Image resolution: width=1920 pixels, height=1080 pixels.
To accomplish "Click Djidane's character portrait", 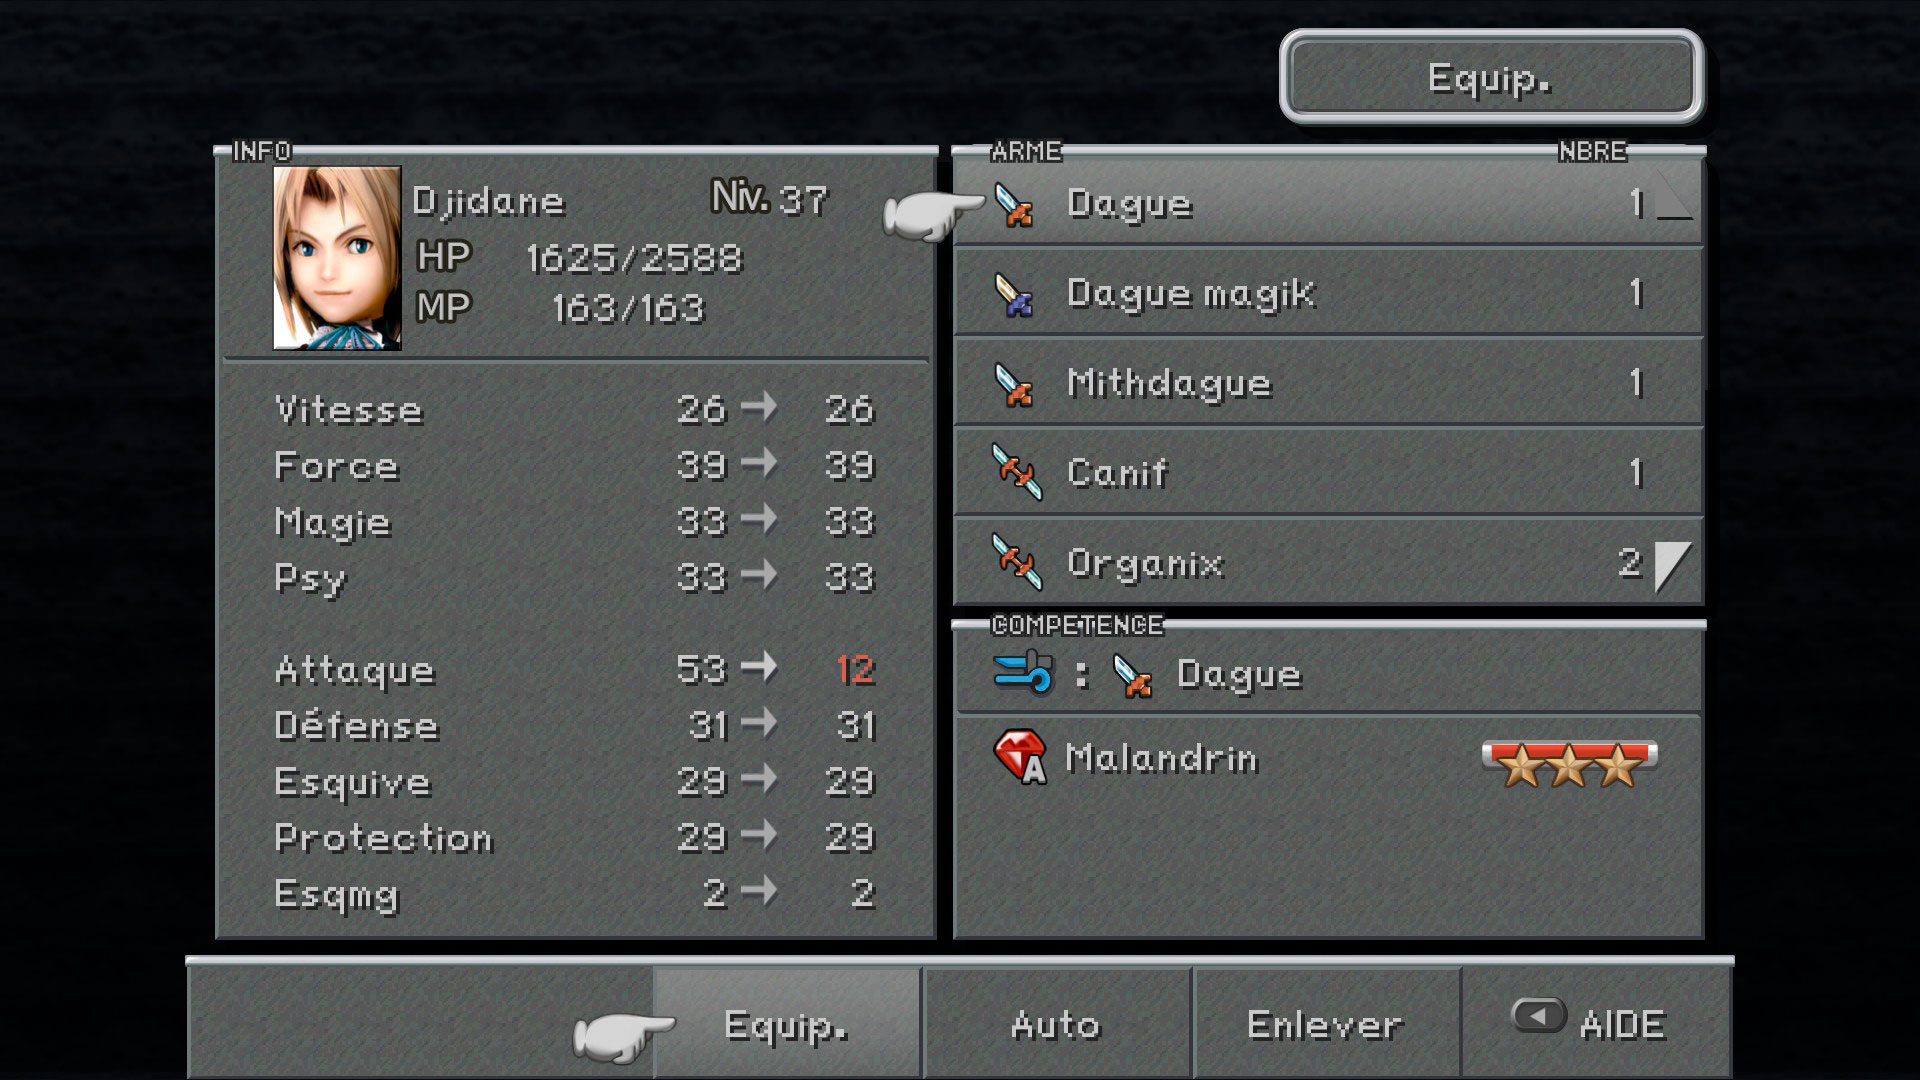I will [337, 258].
